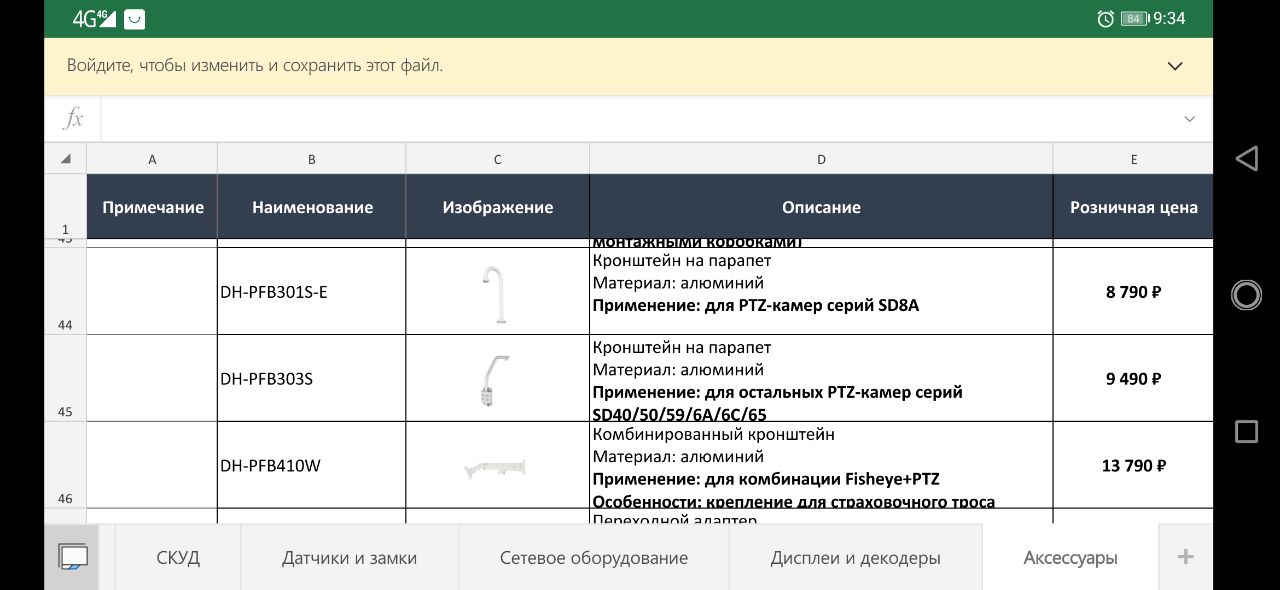Switch to the Датчики и замки sheet tab
The height and width of the screenshot is (590, 1280).
349,557
